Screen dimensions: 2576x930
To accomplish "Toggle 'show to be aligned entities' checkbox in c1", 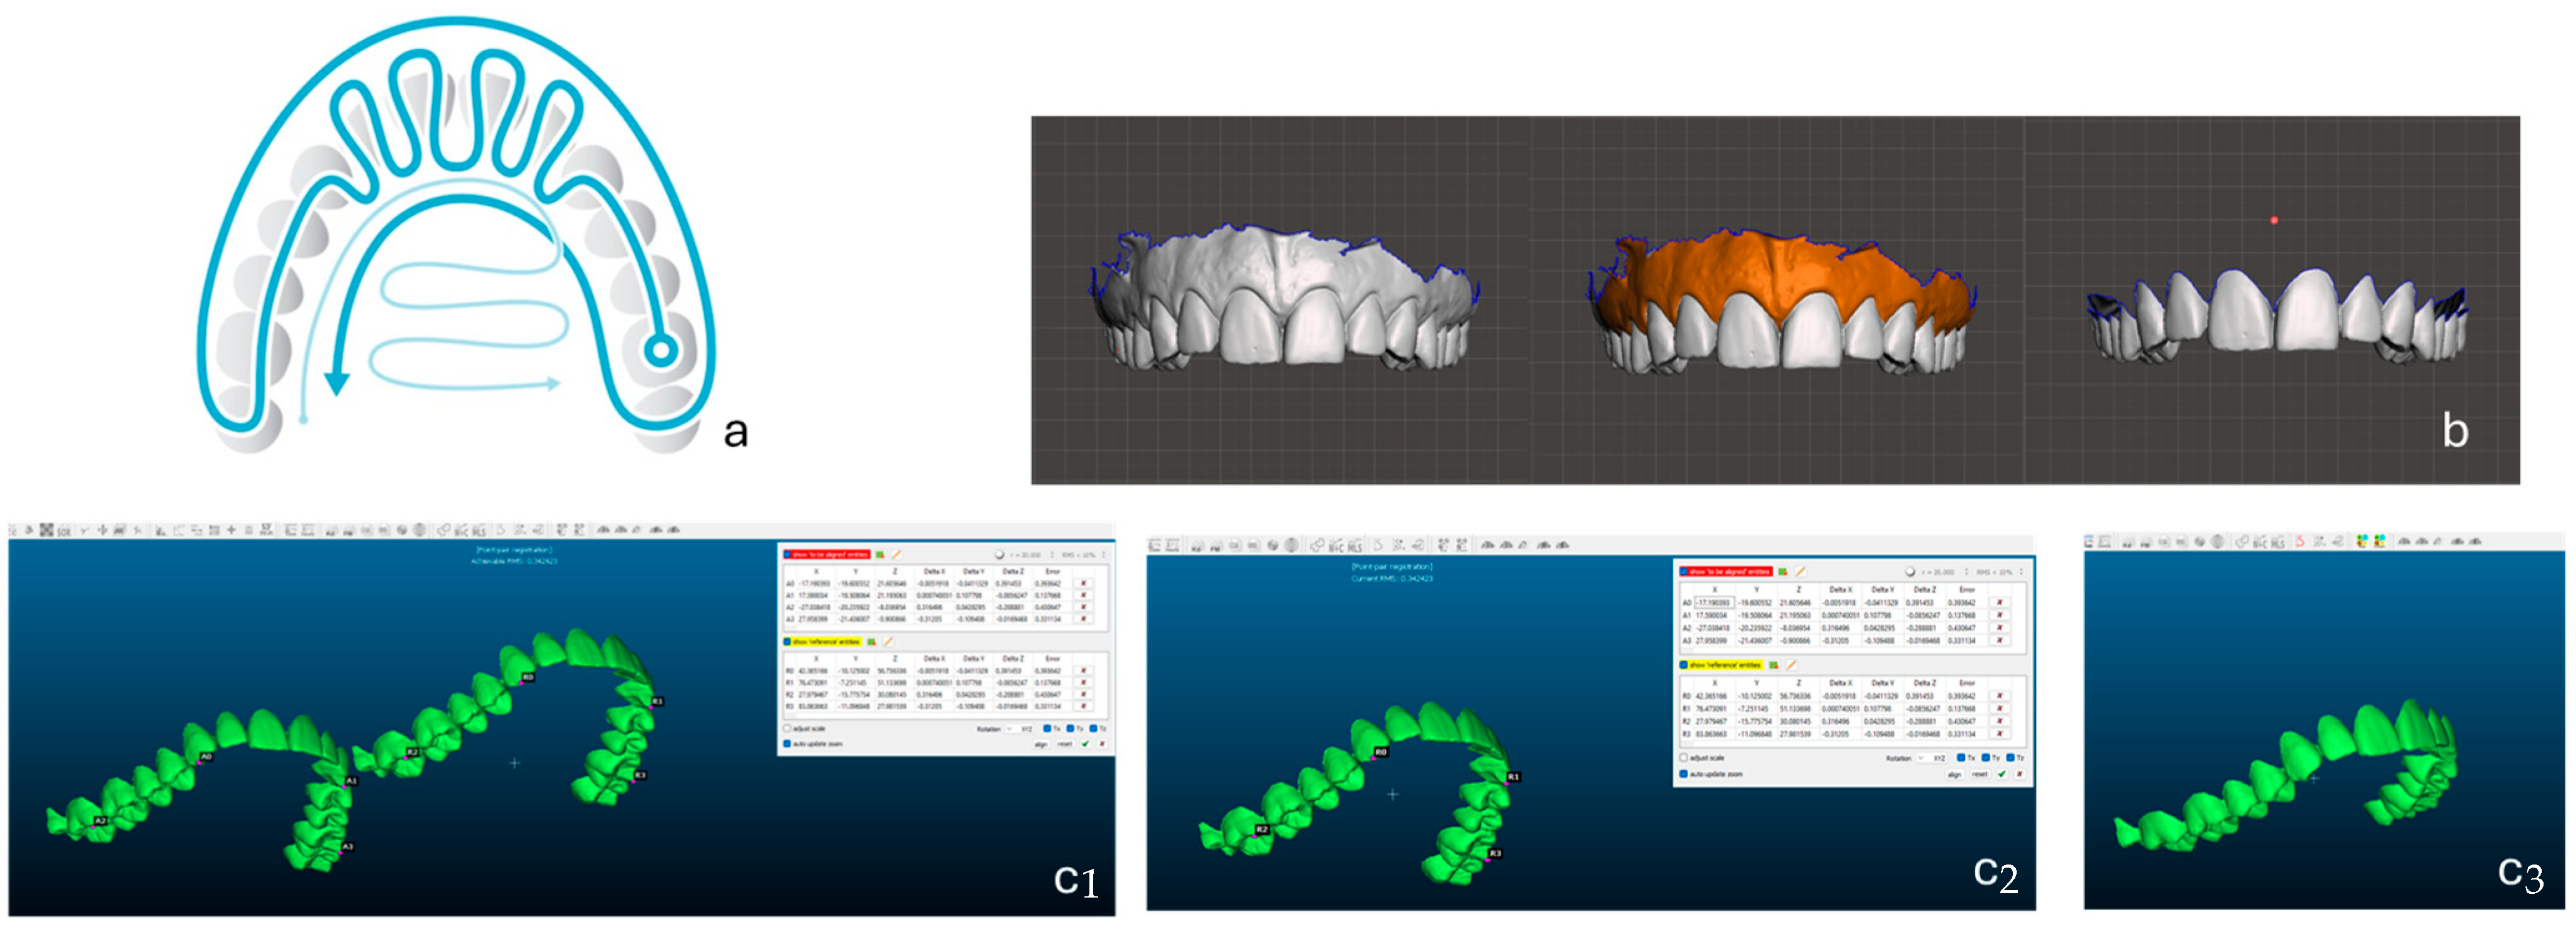I will (788, 554).
